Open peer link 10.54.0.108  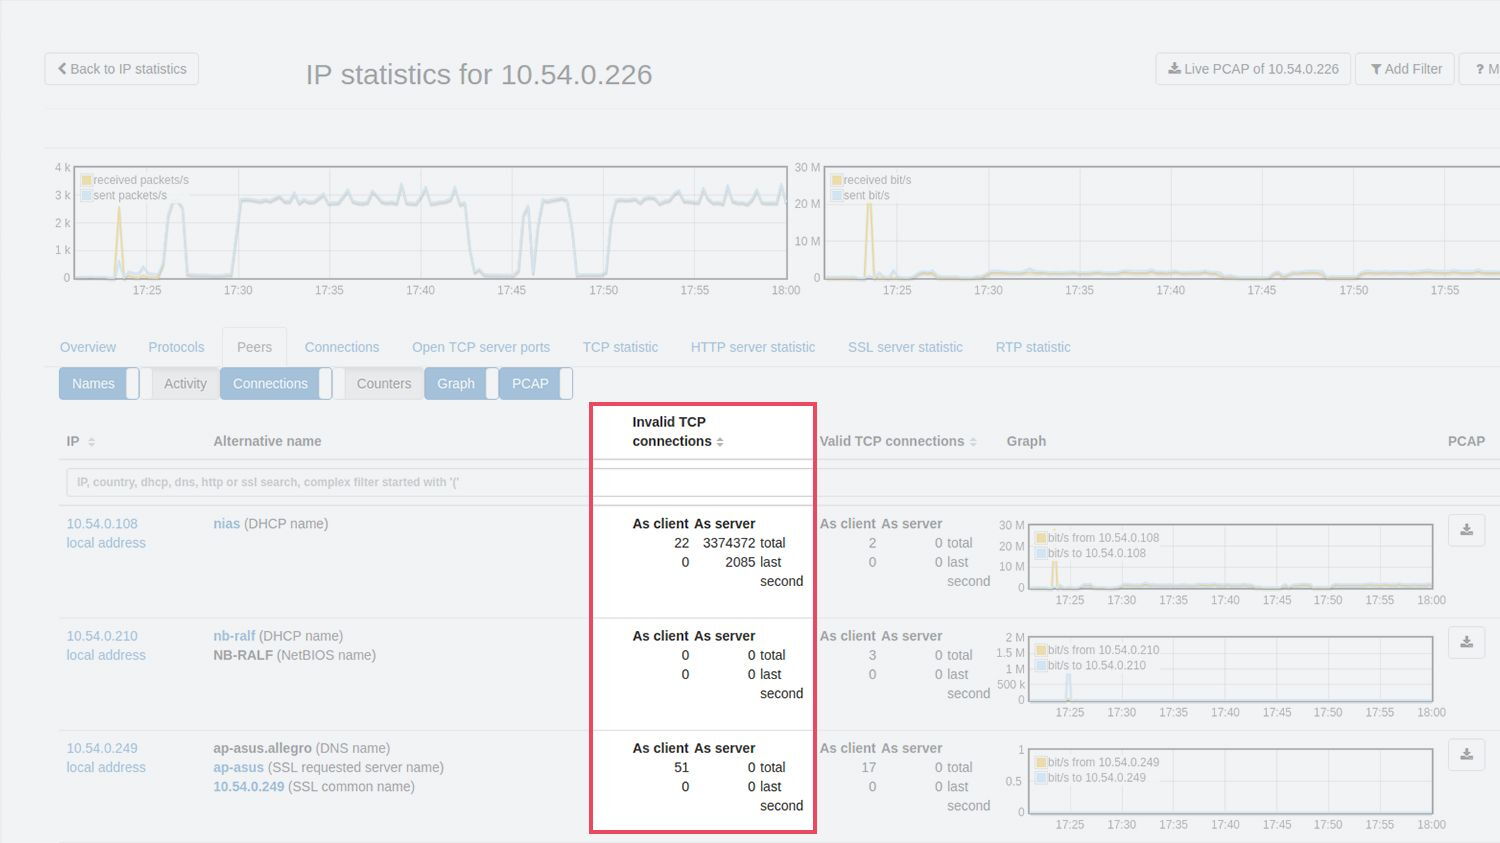pos(102,524)
